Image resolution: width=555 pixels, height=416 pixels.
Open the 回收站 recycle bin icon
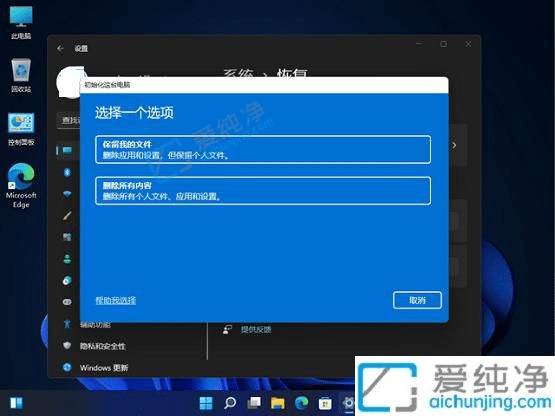pyautogui.click(x=21, y=75)
